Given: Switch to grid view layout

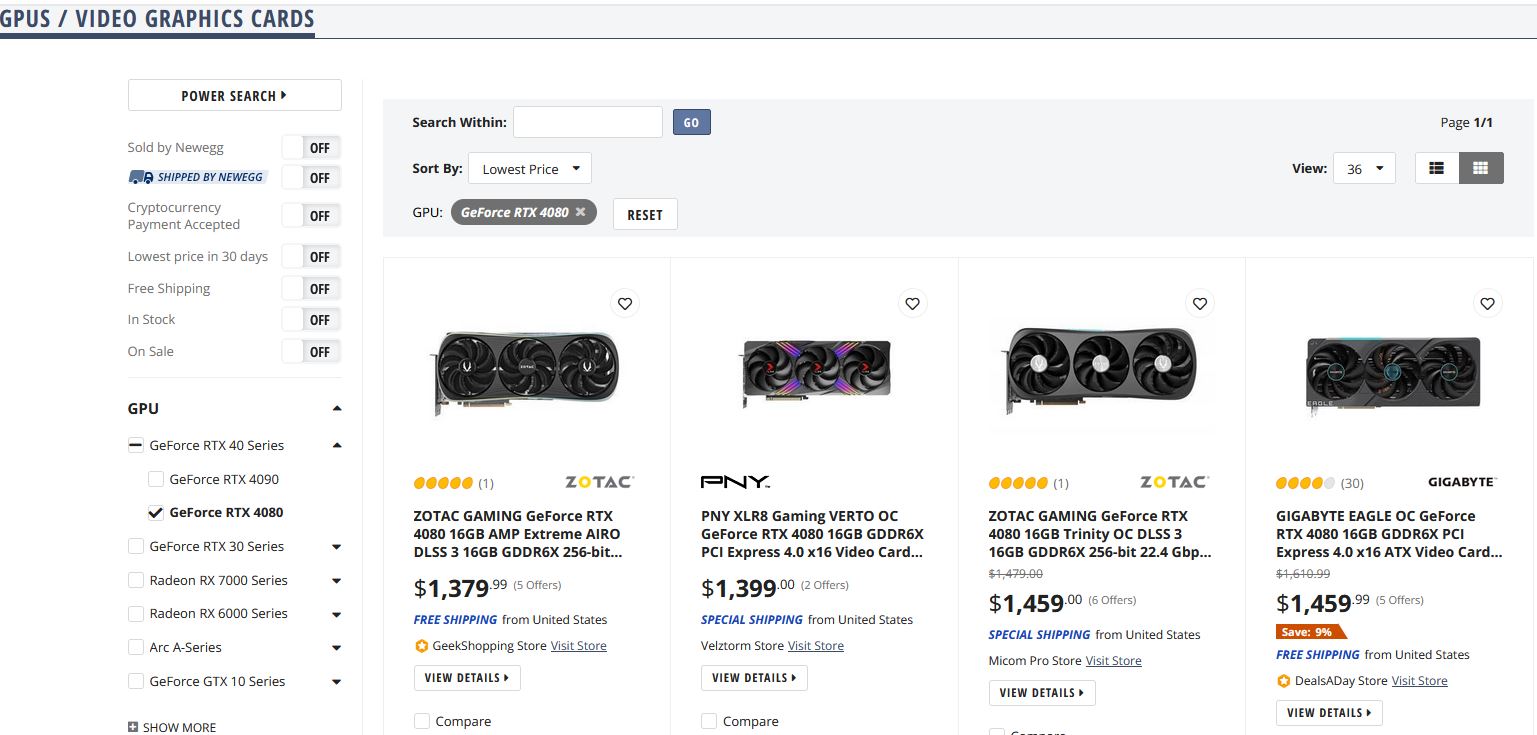Looking at the screenshot, I should 1481,169.
